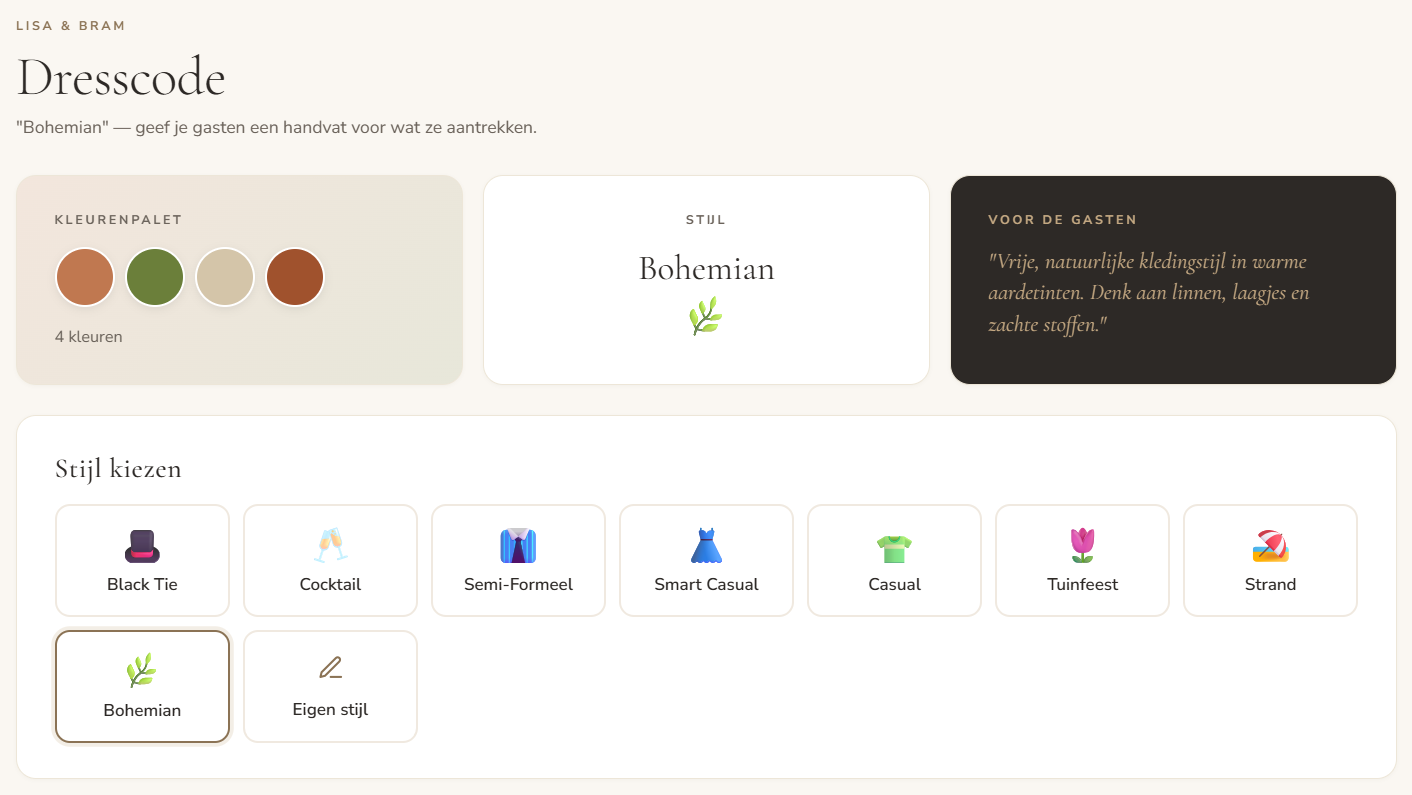Select the Black Tie top hat icon
Image resolution: width=1412 pixels, height=795 pixels.
pyautogui.click(x=142, y=546)
